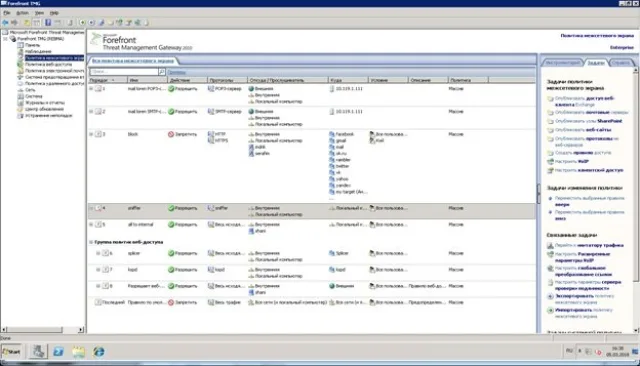Click the move-selected-rules-down arrow icon
Image resolution: width=640 pixels, height=366 pixels.
tap(550, 212)
